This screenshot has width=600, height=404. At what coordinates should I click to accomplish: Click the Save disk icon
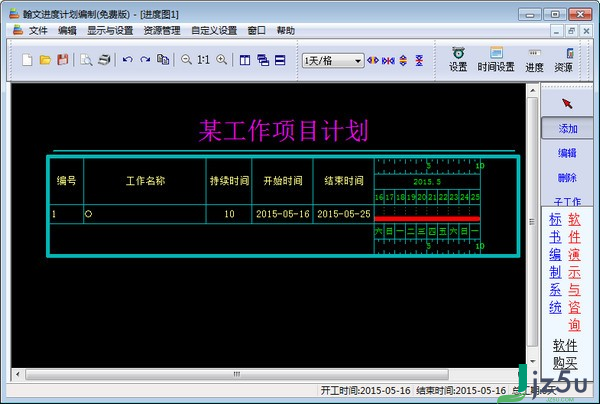coord(62,60)
